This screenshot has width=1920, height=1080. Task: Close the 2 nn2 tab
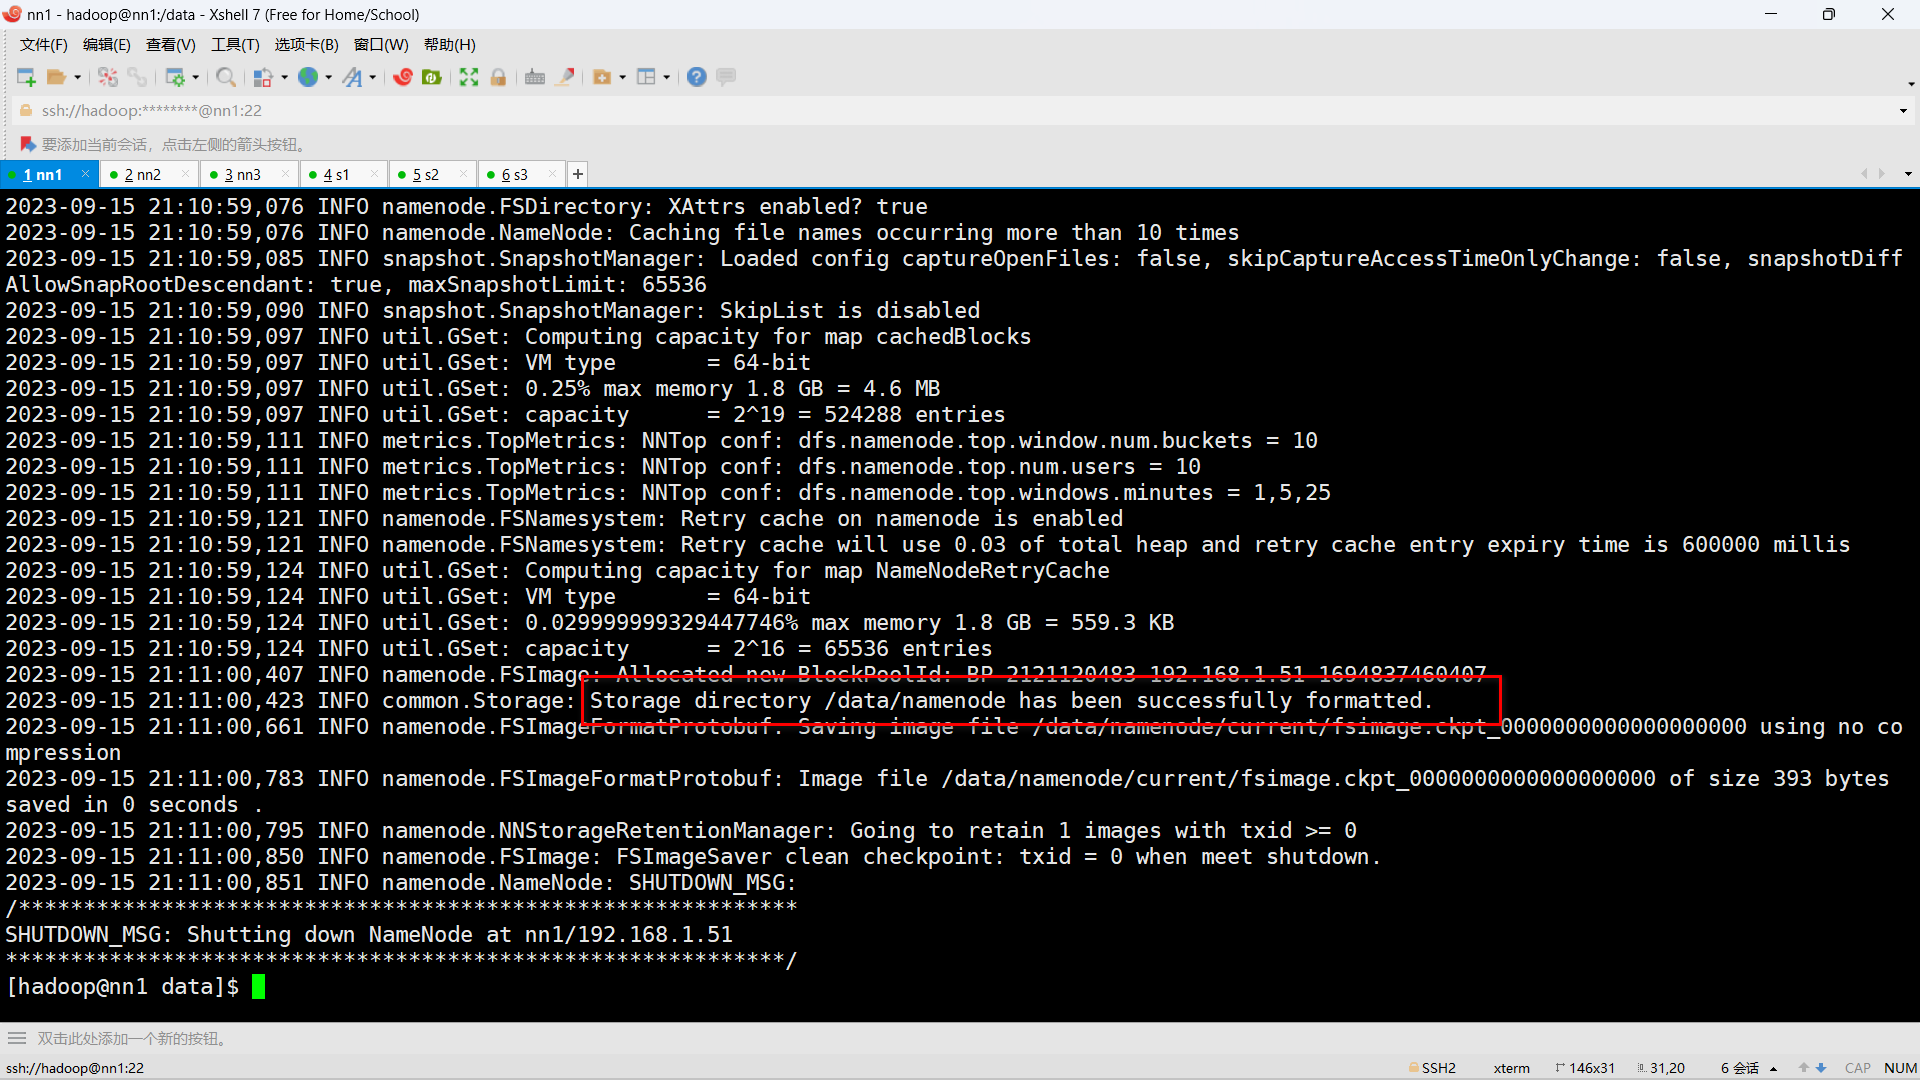185,174
